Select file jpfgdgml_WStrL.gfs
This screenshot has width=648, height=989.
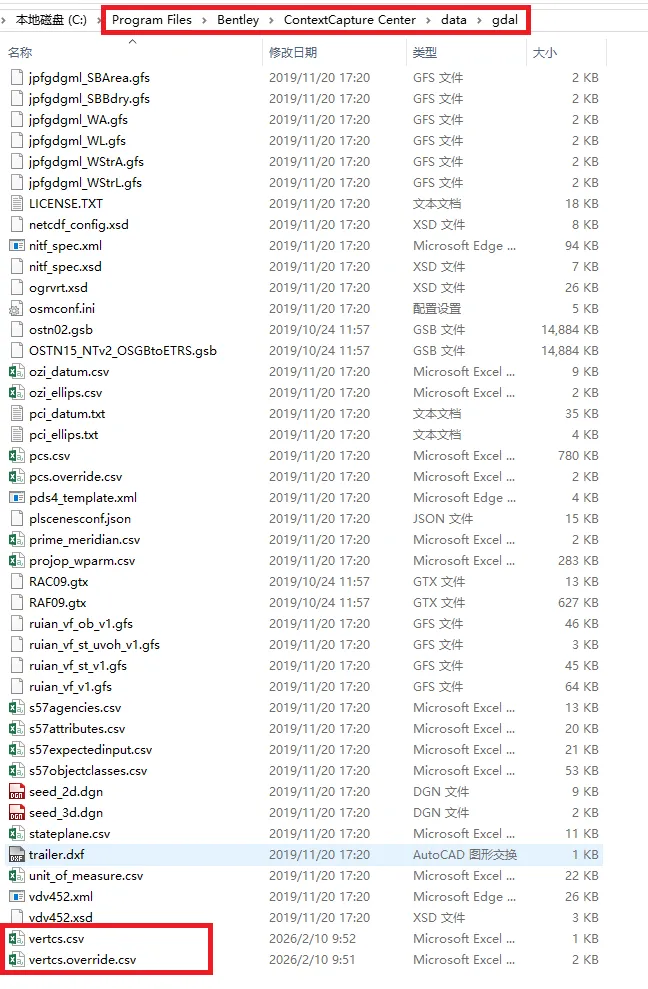tap(85, 182)
